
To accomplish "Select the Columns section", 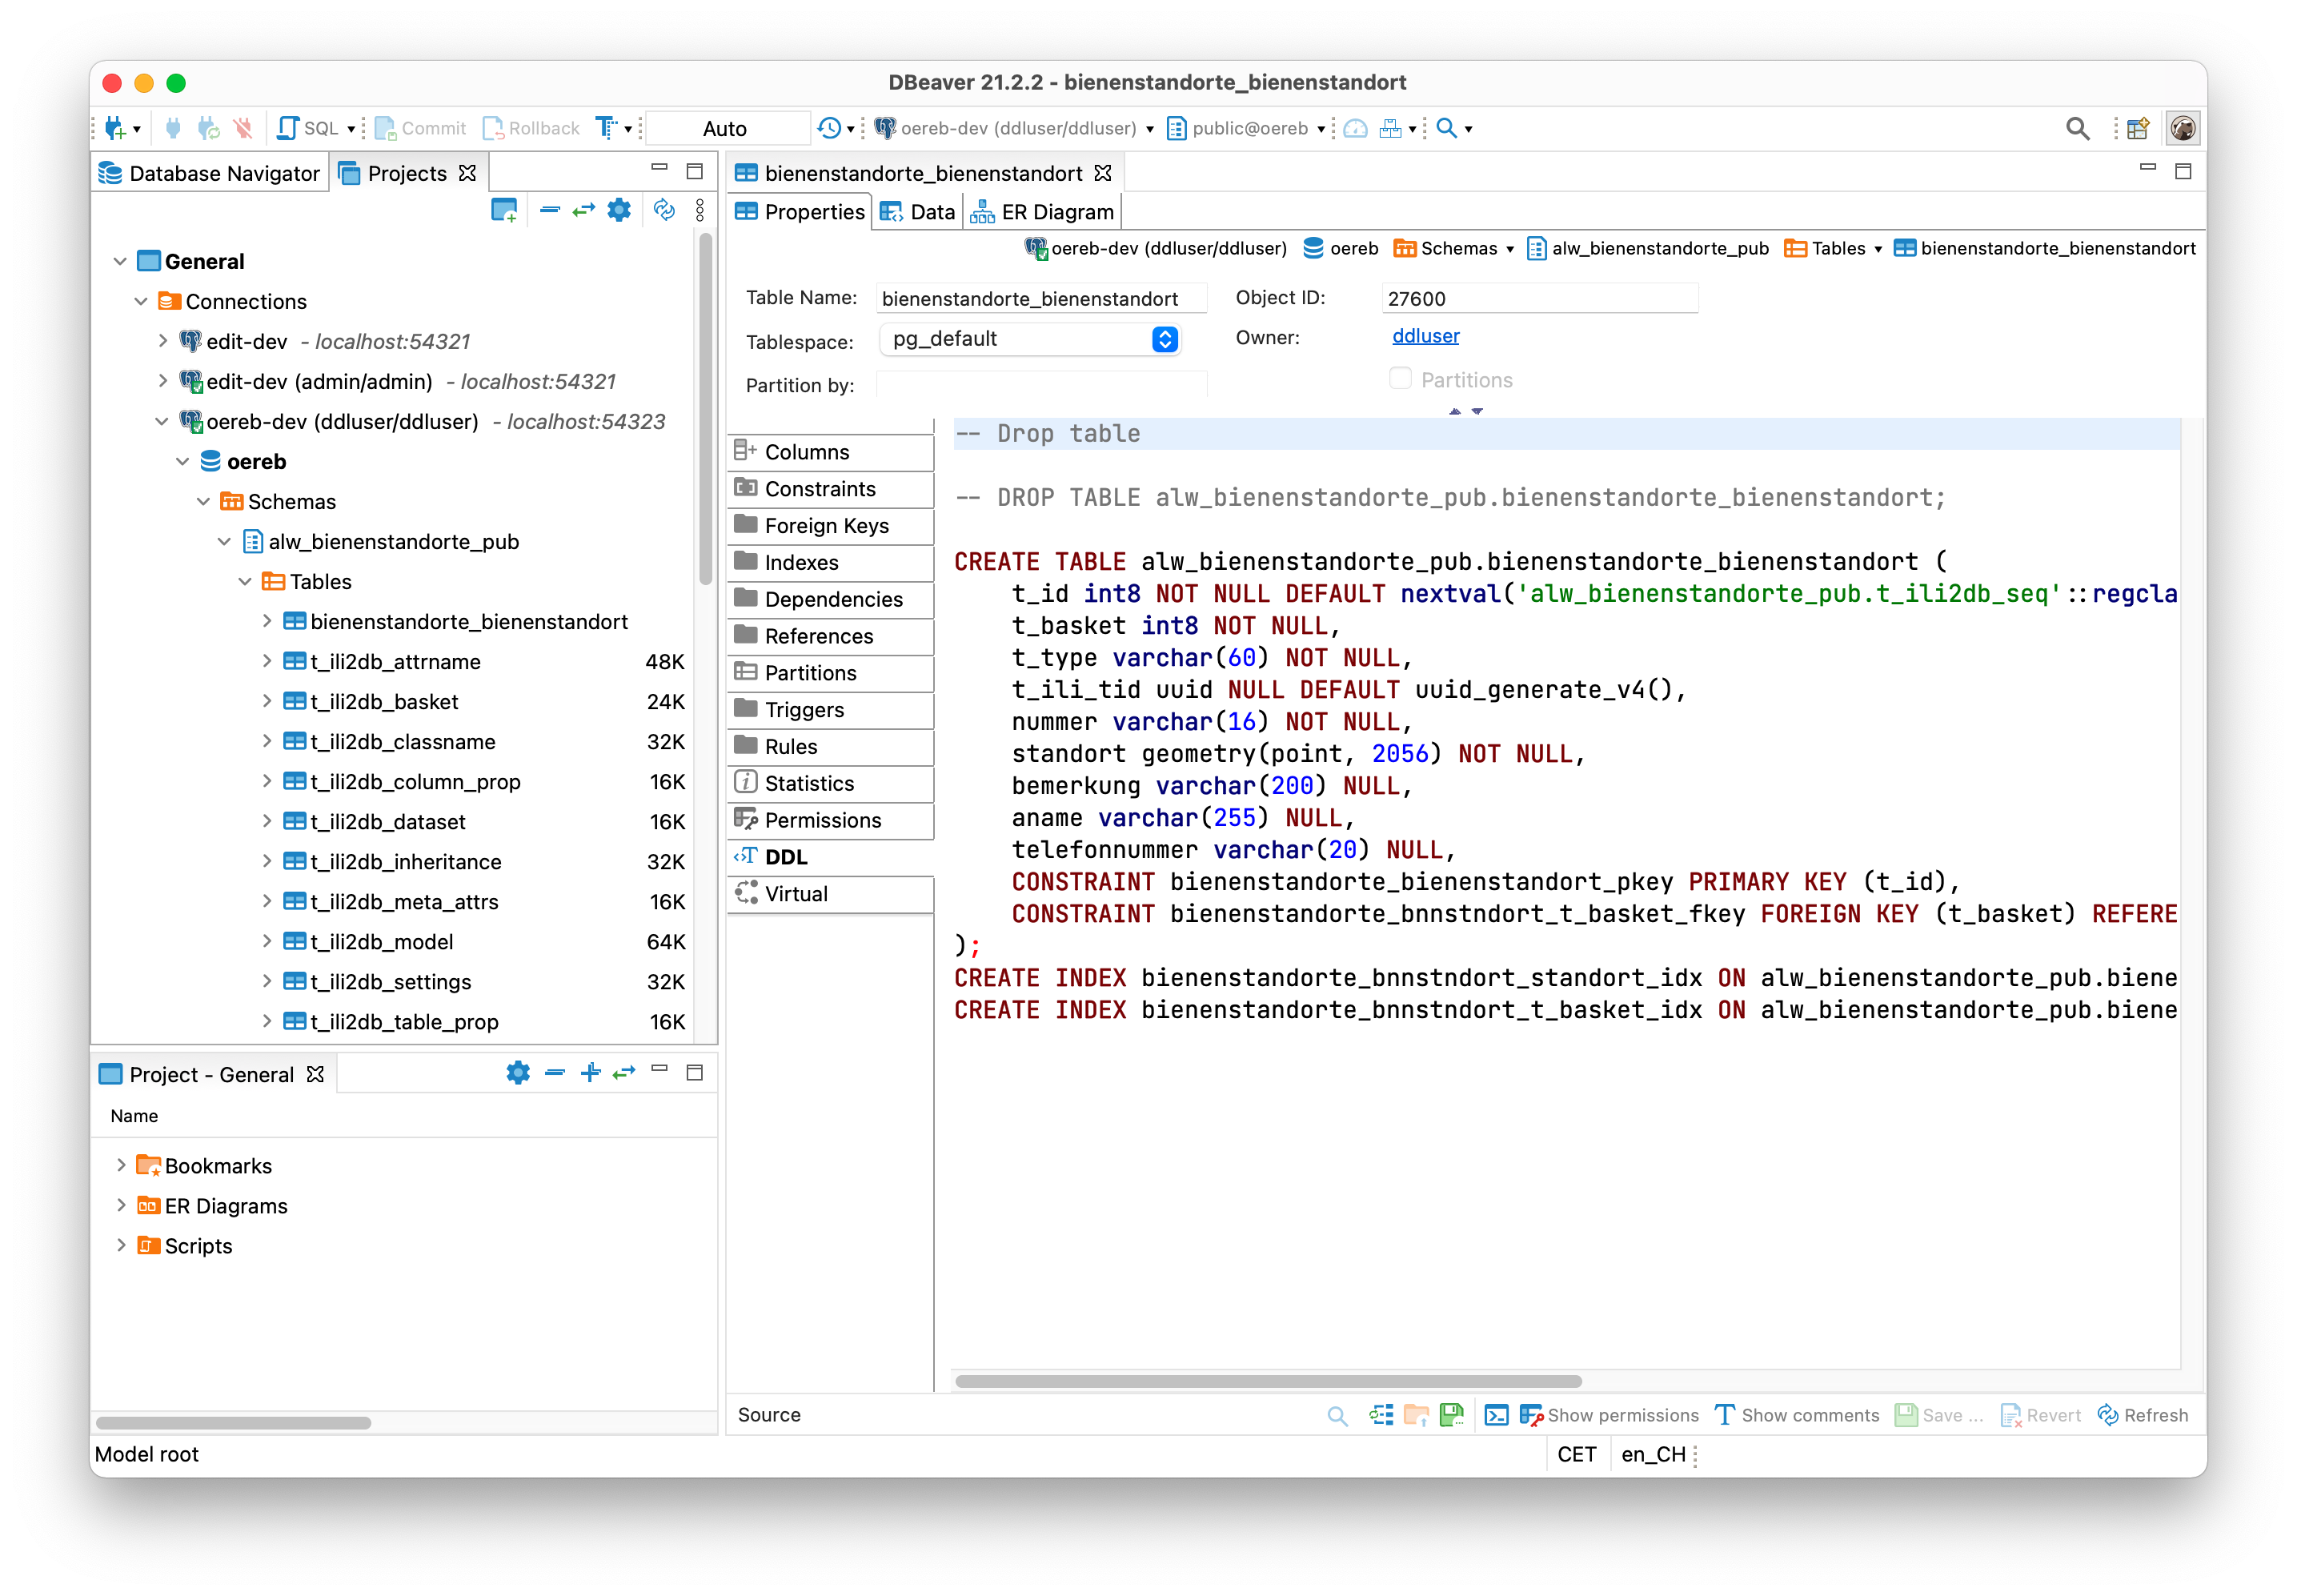I will click(831, 452).
